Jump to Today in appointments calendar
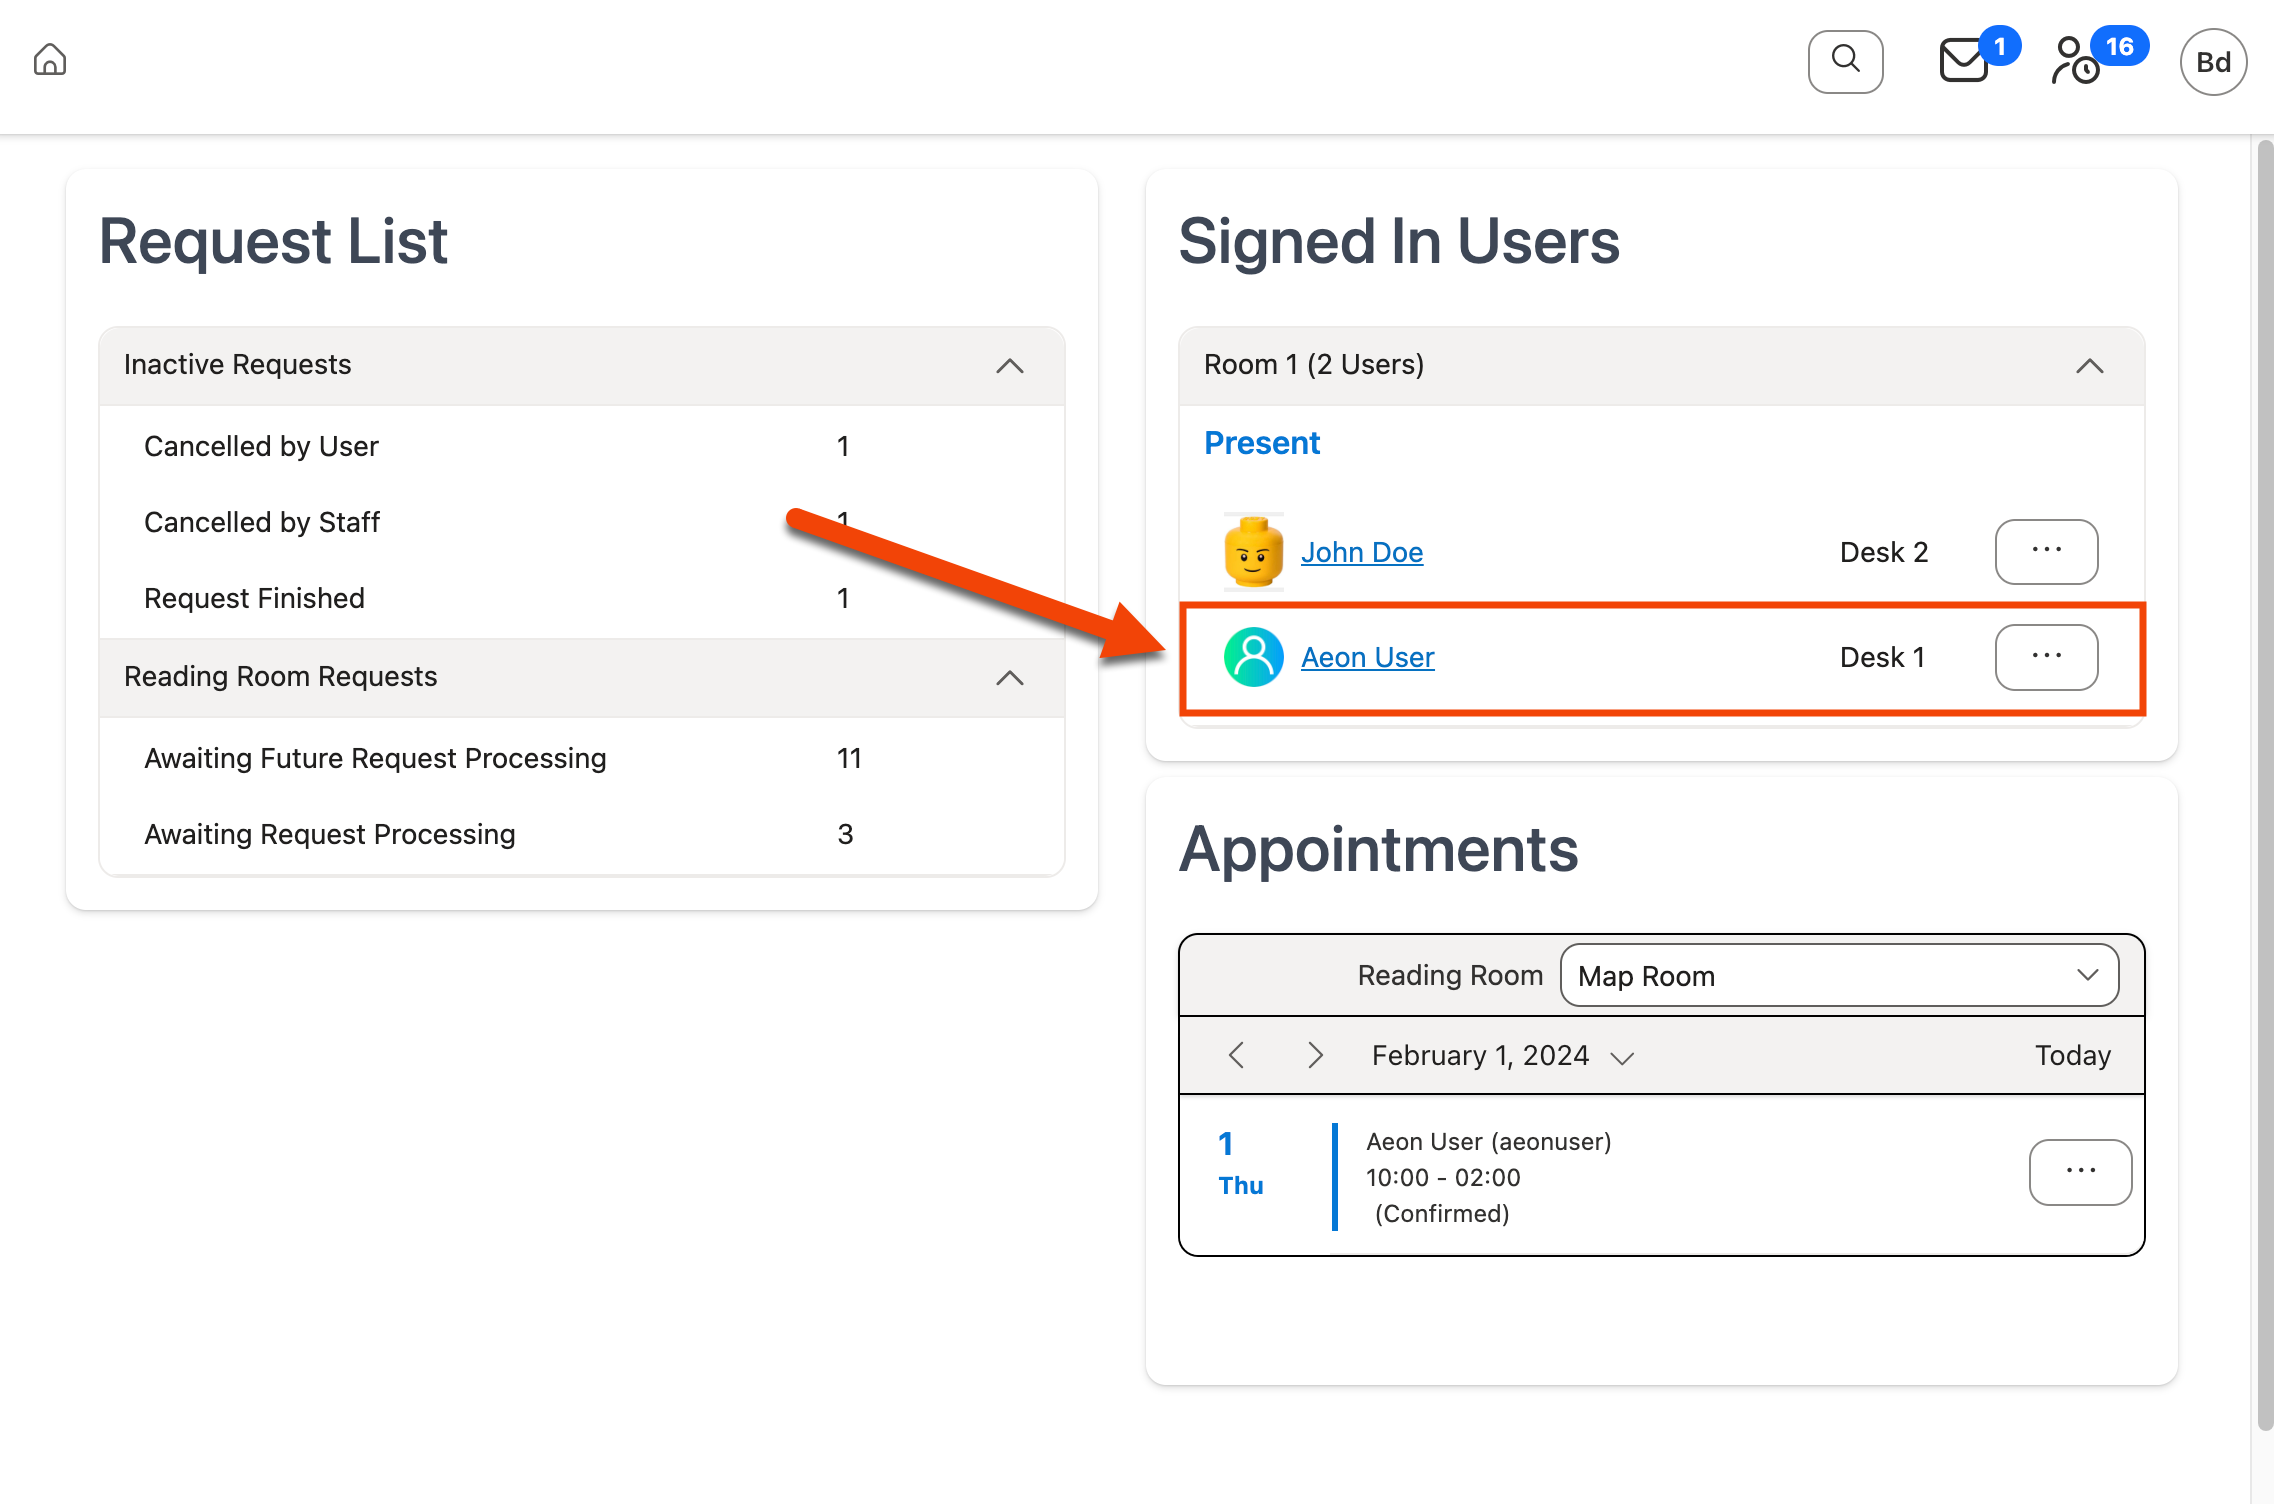Viewport: 2274px width, 1504px height. (2072, 1056)
